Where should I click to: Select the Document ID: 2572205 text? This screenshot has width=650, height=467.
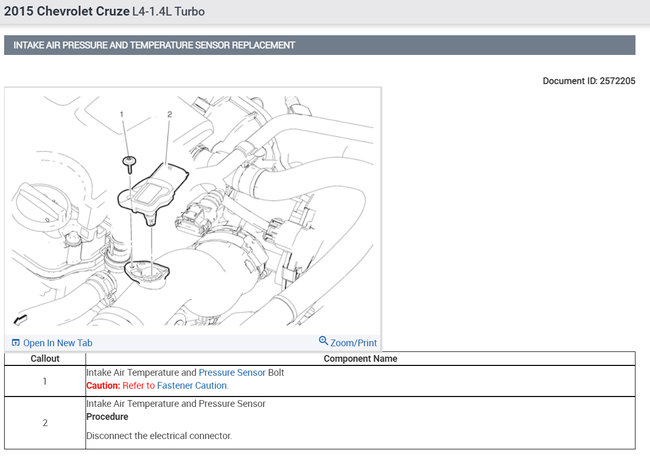pos(589,81)
